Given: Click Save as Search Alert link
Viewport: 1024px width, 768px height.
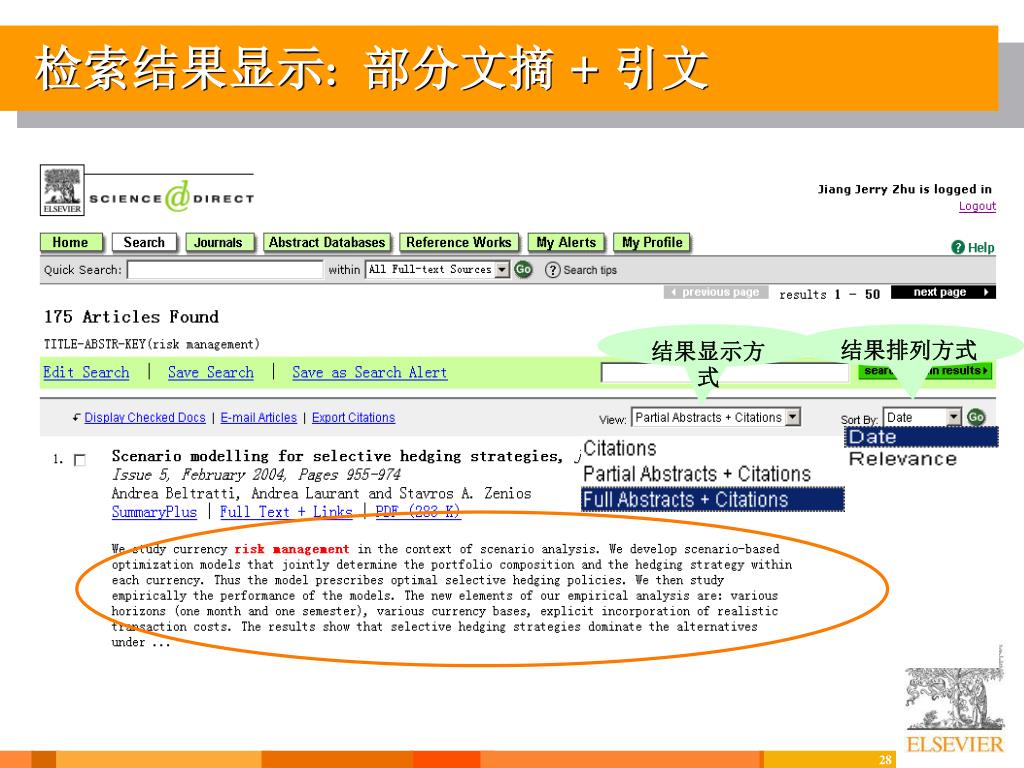Looking at the screenshot, I should [370, 372].
